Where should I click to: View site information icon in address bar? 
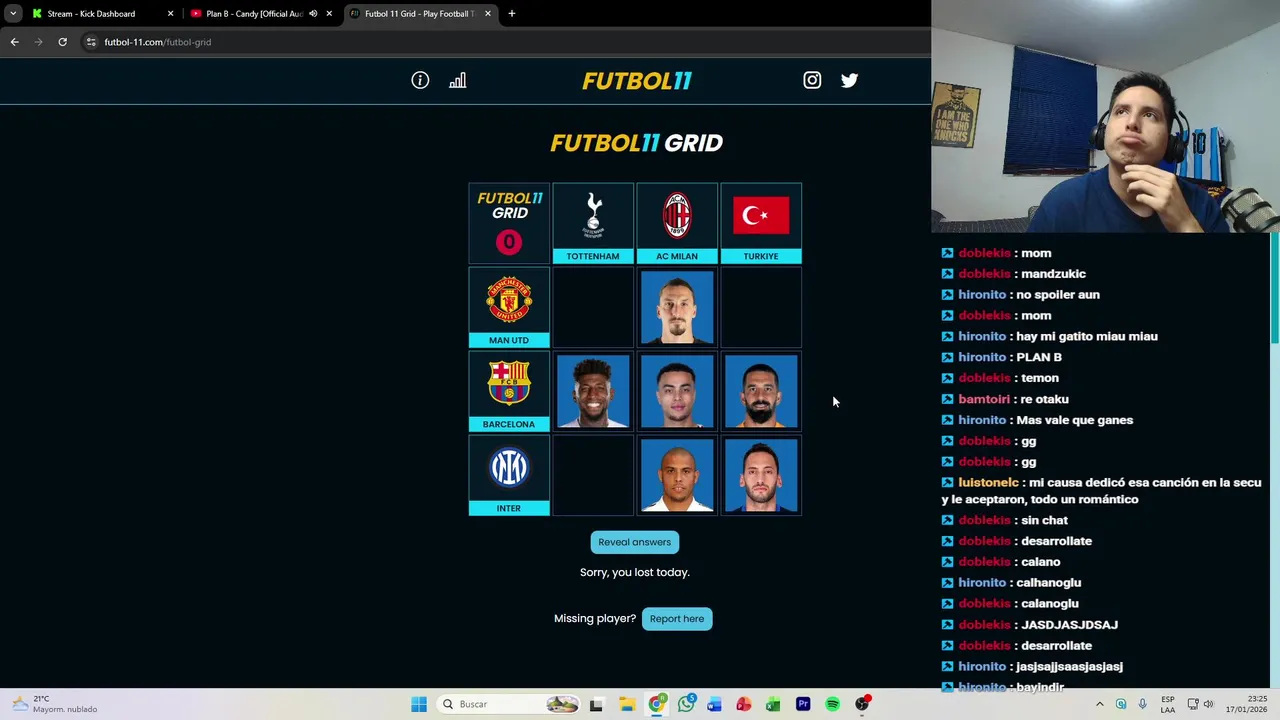(91, 42)
